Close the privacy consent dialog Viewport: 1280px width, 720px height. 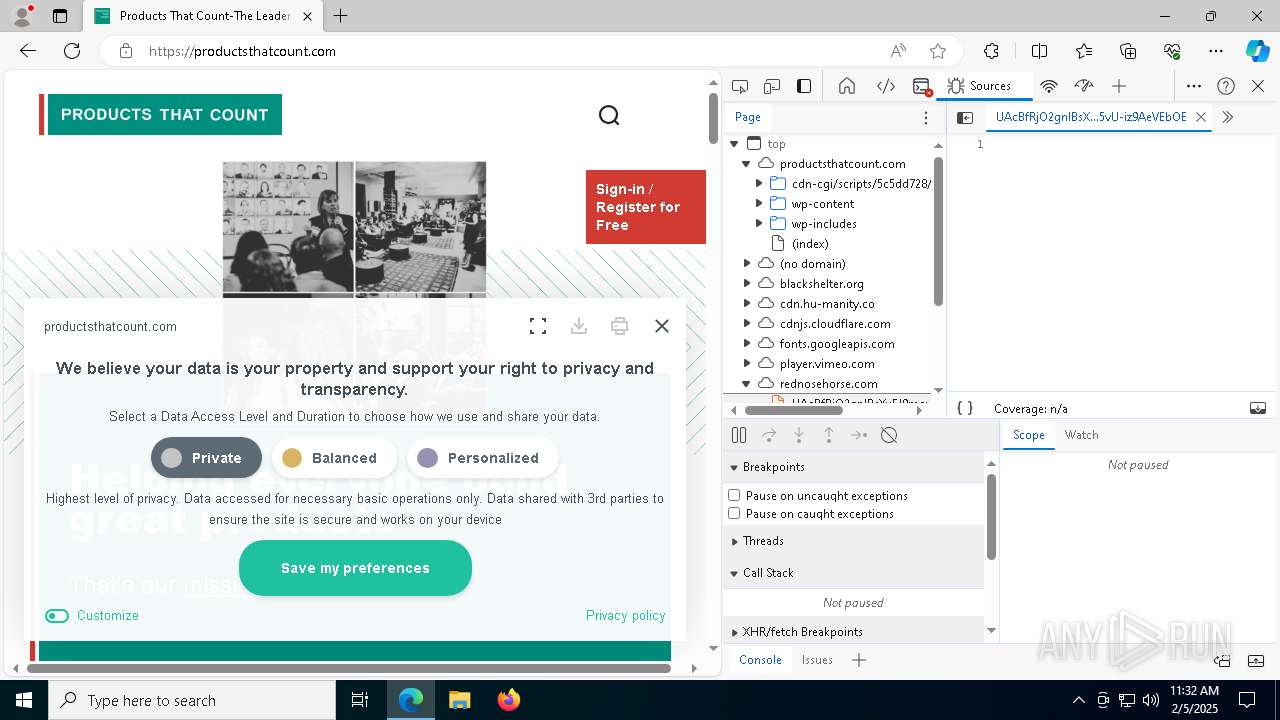click(661, 326)
